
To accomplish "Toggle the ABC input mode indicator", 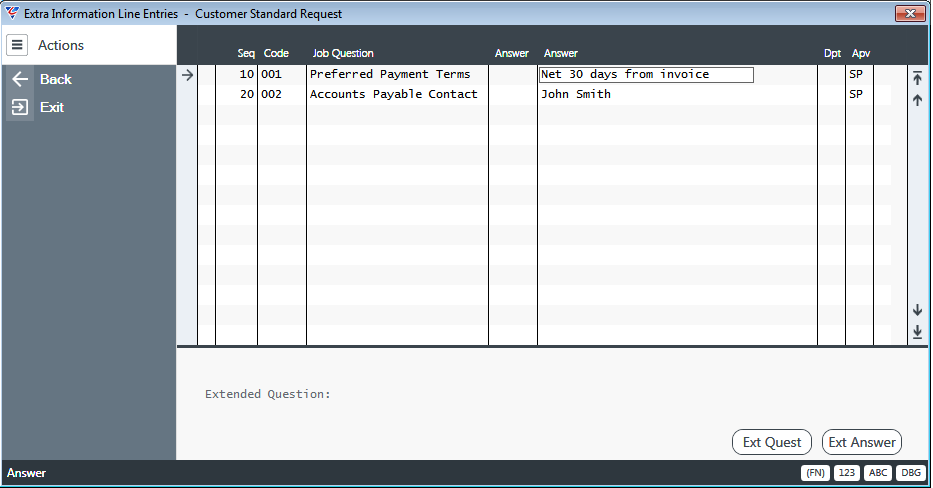I will pyautogui.click(x=878, y=473).
